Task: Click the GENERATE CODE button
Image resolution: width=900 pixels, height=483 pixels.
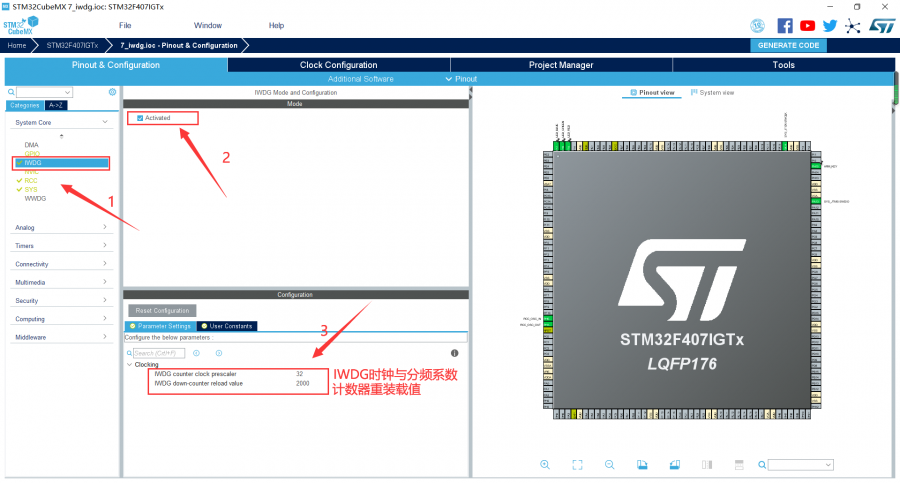Action: click(x=788, y=45)
